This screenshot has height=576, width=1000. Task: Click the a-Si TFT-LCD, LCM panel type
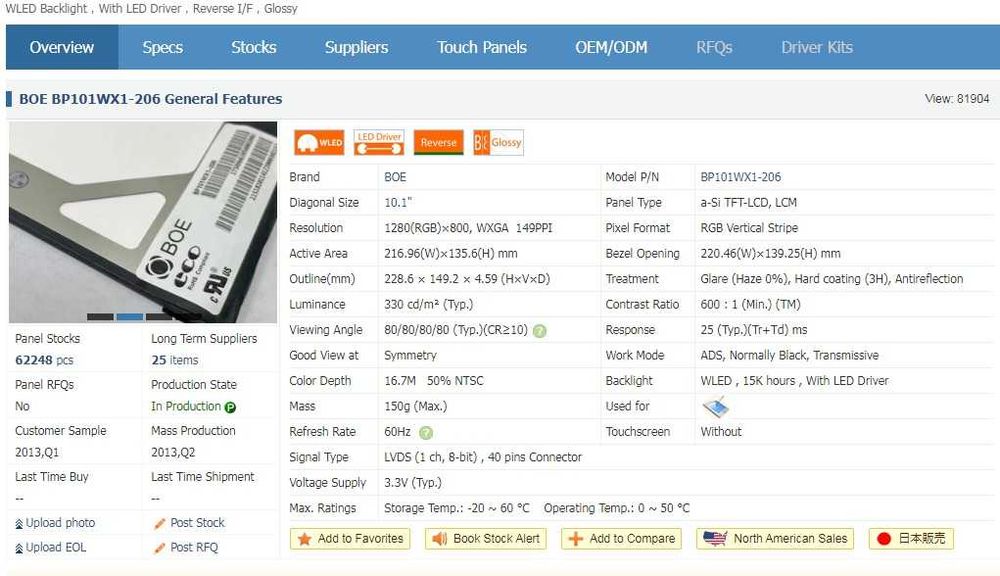point(749,203)
